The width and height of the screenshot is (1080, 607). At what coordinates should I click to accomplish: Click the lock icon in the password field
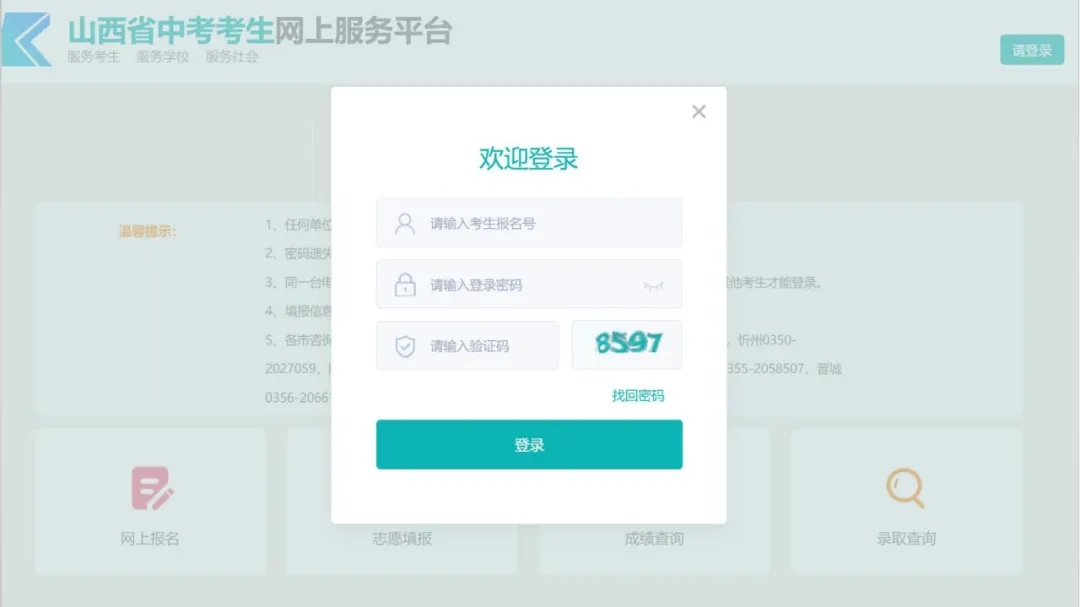click(405, 285)
